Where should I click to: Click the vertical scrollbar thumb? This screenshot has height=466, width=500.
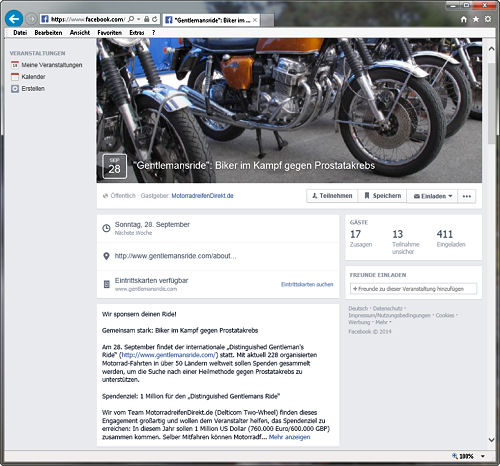click(491, 103)
